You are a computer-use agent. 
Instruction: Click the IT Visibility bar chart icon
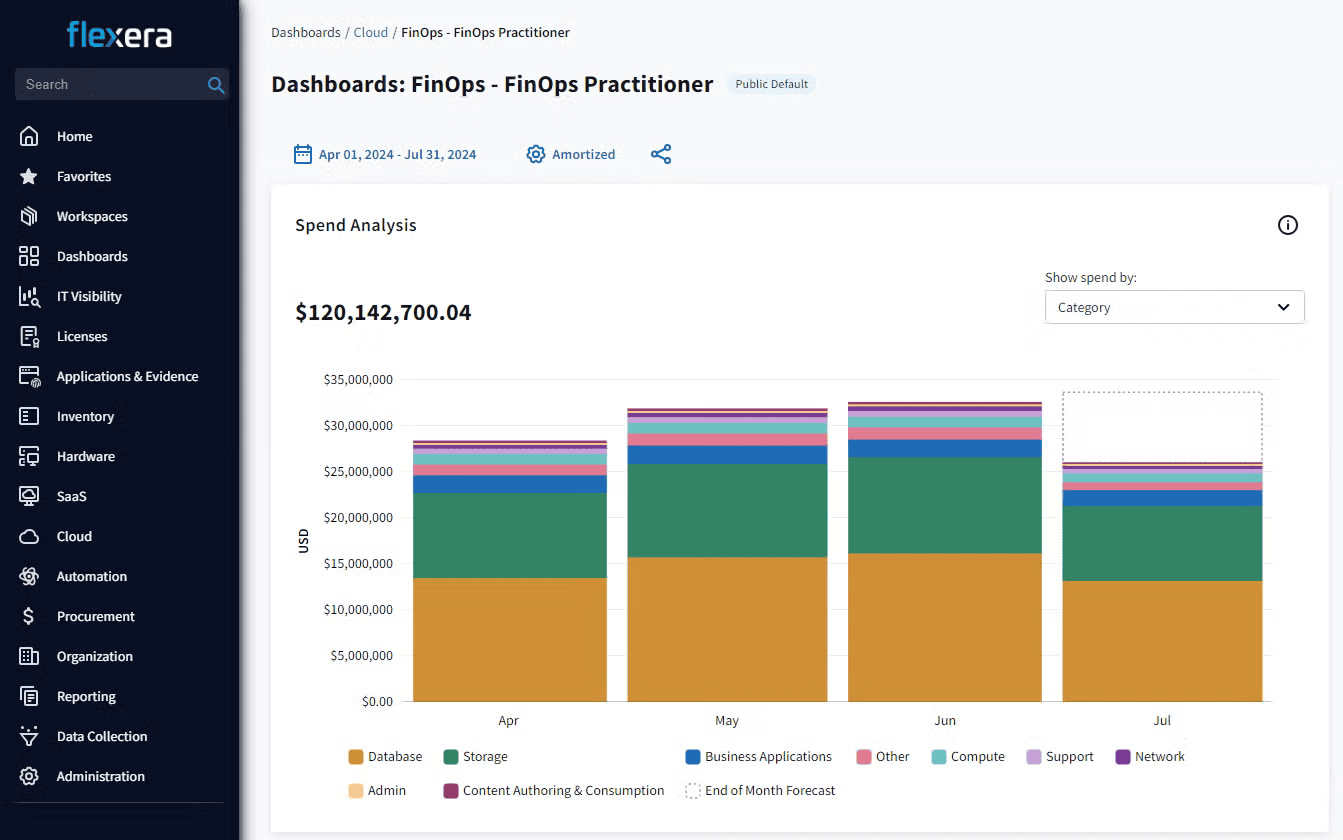point(28,296)
